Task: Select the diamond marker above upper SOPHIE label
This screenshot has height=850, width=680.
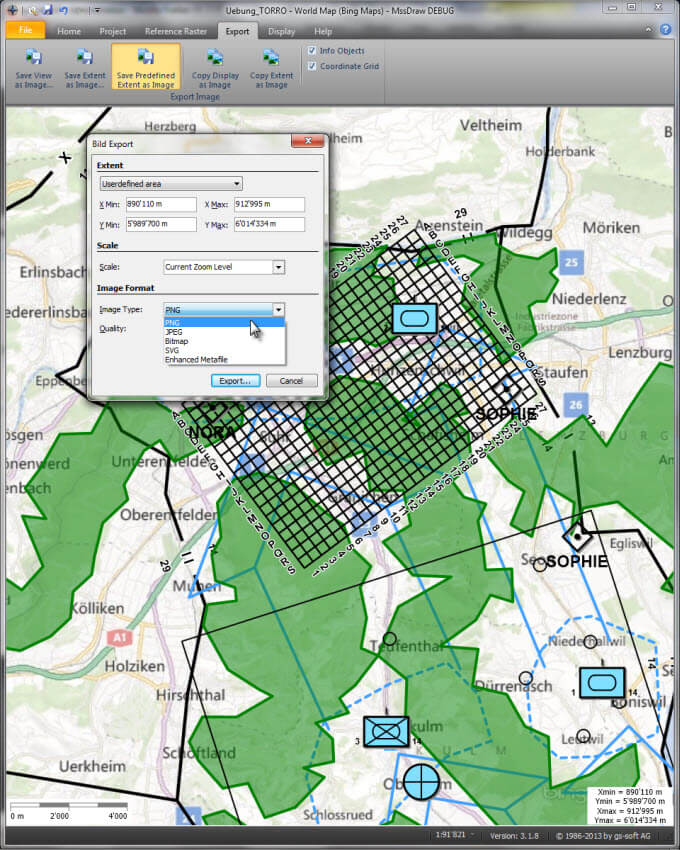Action: pyautogui.click(x=507, y=389)
